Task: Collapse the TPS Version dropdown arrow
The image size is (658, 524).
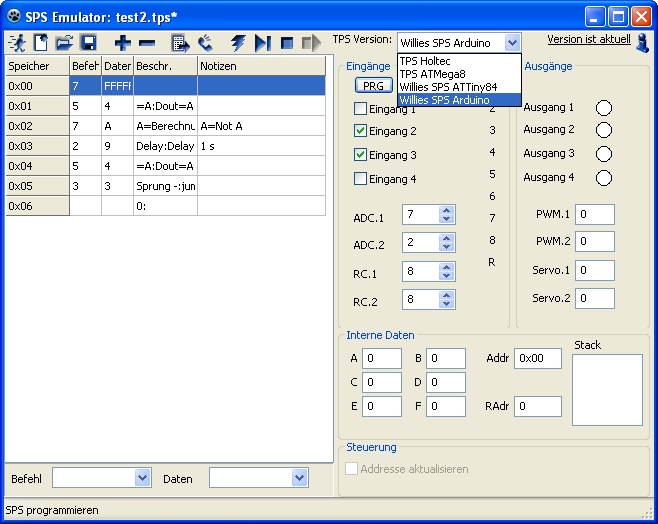Action: 512,42
